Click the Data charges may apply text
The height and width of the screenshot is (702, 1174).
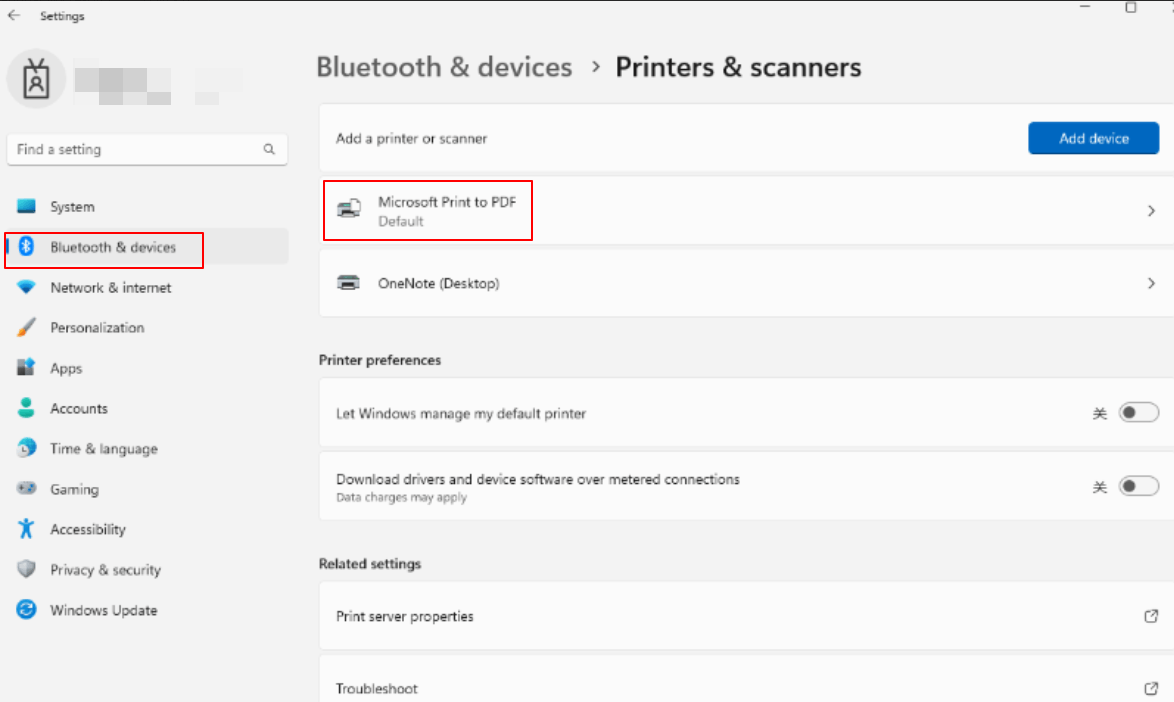(x=401, y=498)
